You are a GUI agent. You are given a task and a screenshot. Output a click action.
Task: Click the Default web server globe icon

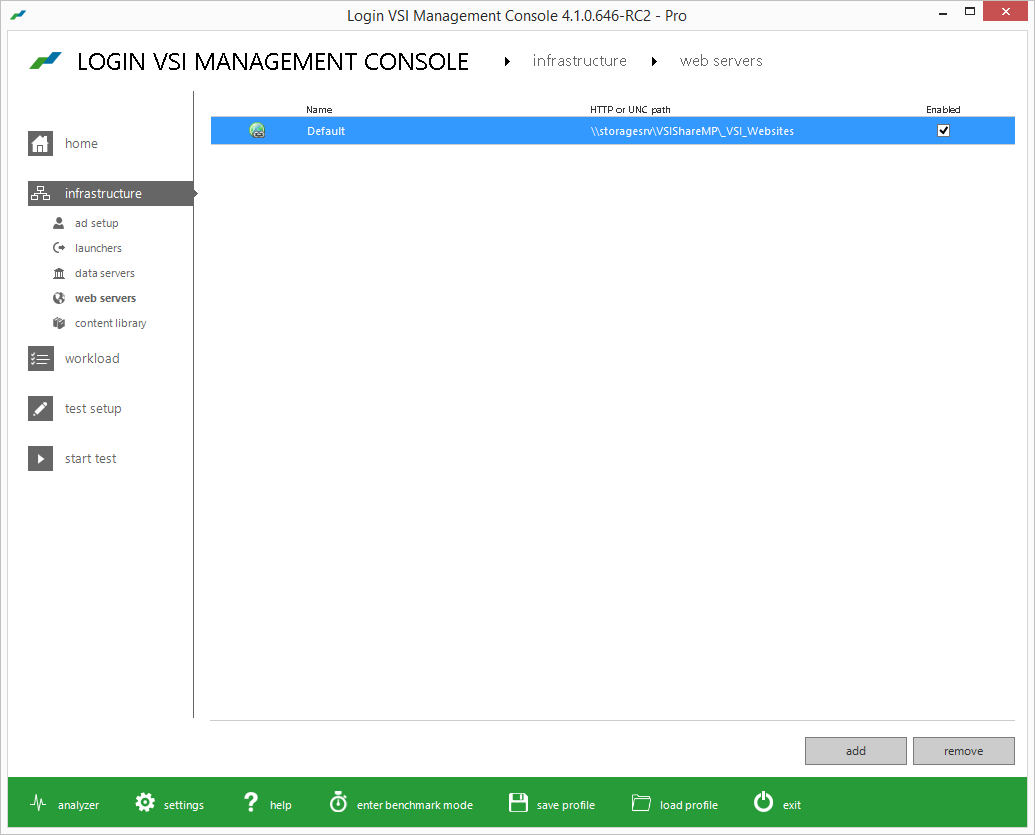257,131
